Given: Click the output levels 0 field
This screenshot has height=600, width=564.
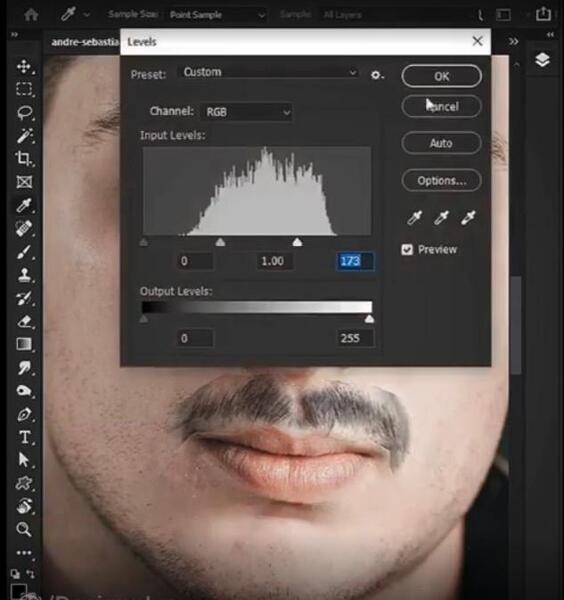Looking at the screenshot, I should [x=195, y=338].
